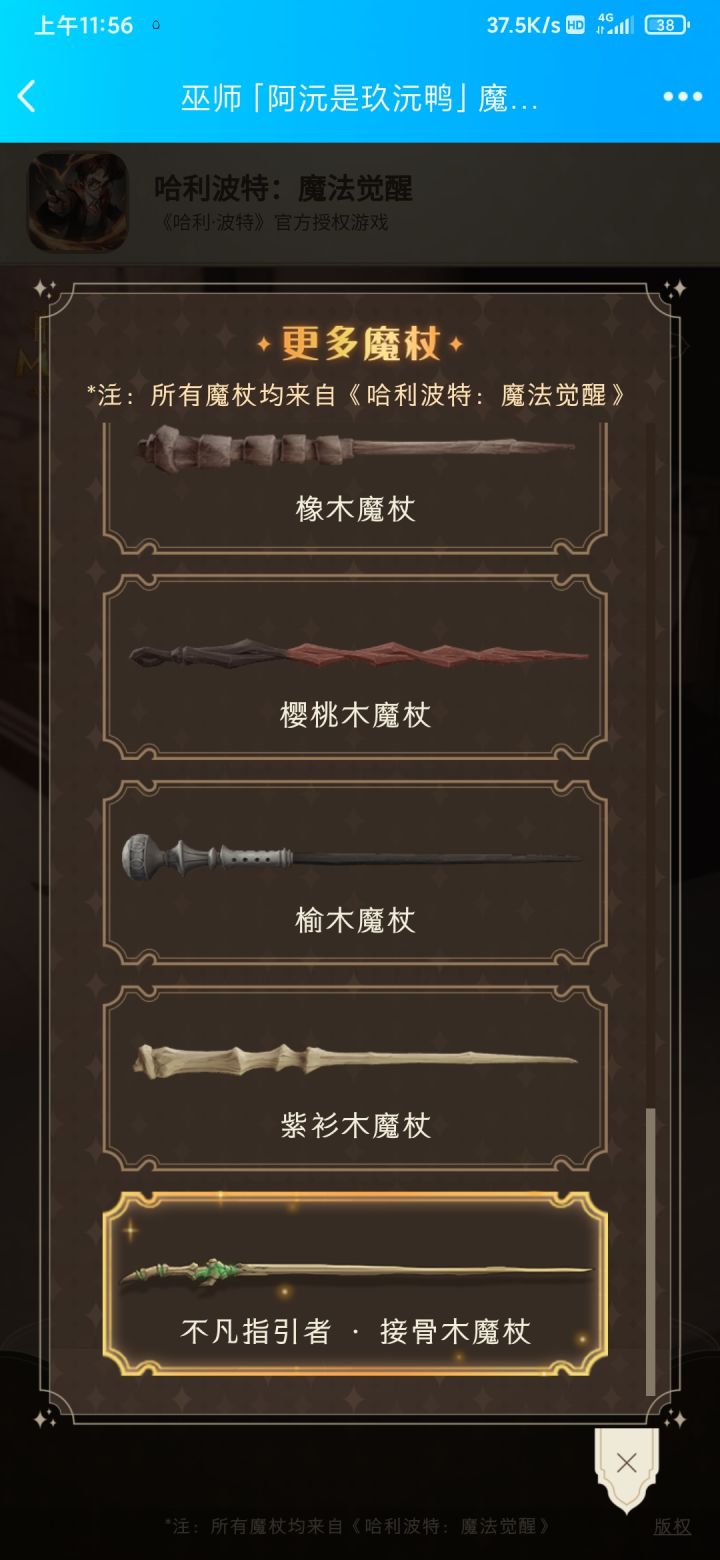Open the three-dot more options menu
720x1560 pixels.
[682, 97]
